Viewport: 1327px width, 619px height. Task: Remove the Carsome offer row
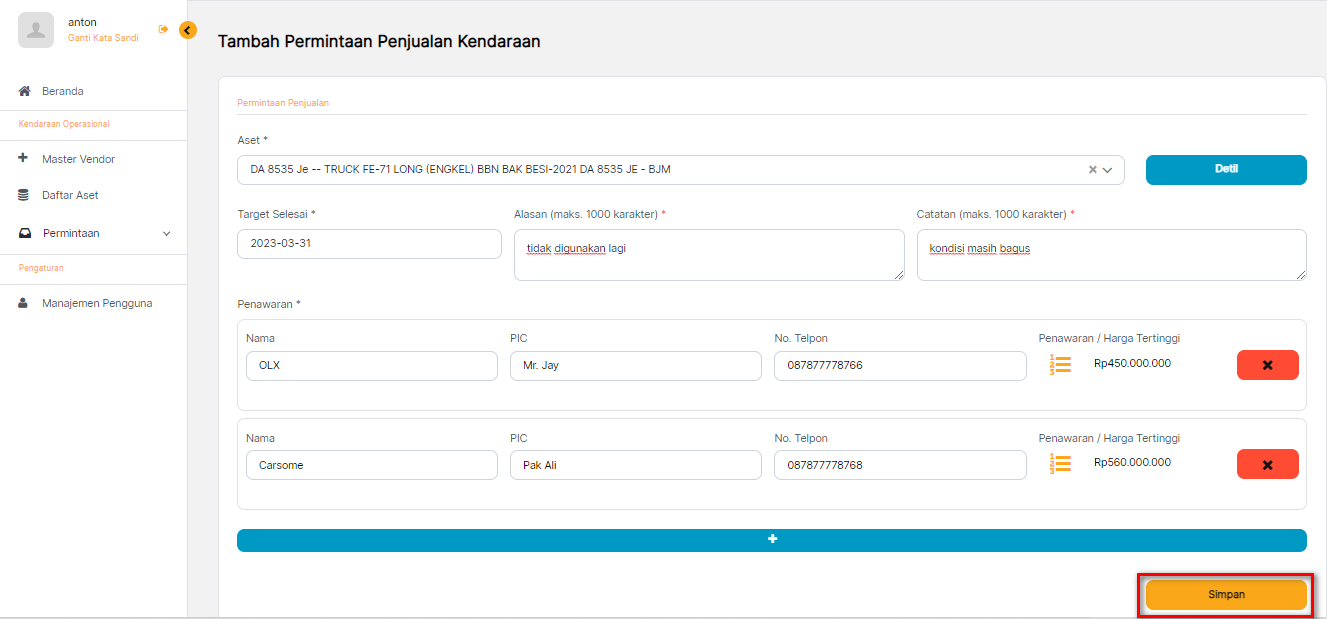1267,464
